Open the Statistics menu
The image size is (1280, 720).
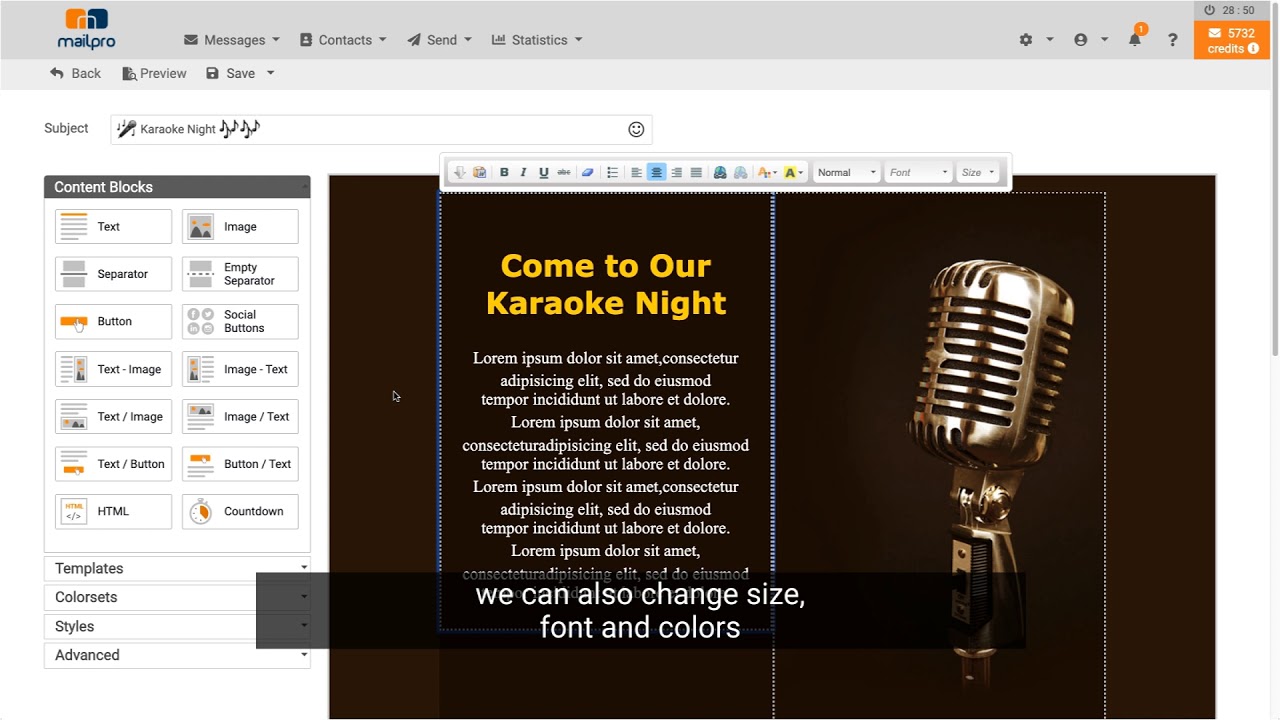click(x=537, y=40)
